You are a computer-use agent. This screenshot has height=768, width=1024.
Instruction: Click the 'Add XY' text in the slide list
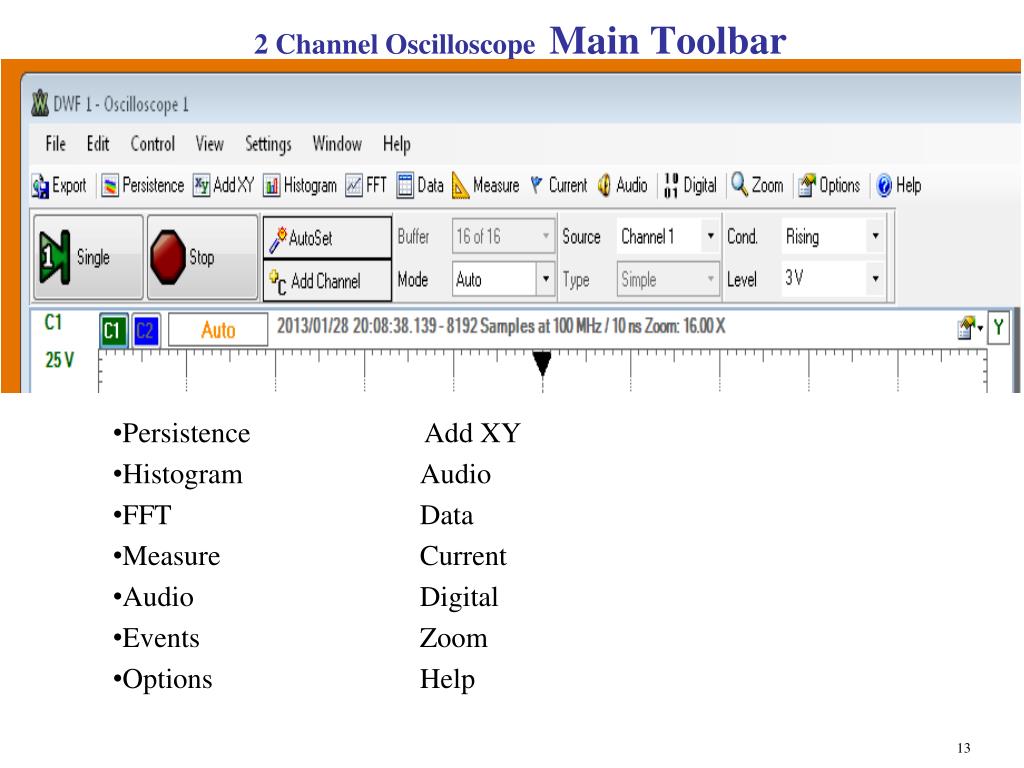coord(473,433)
